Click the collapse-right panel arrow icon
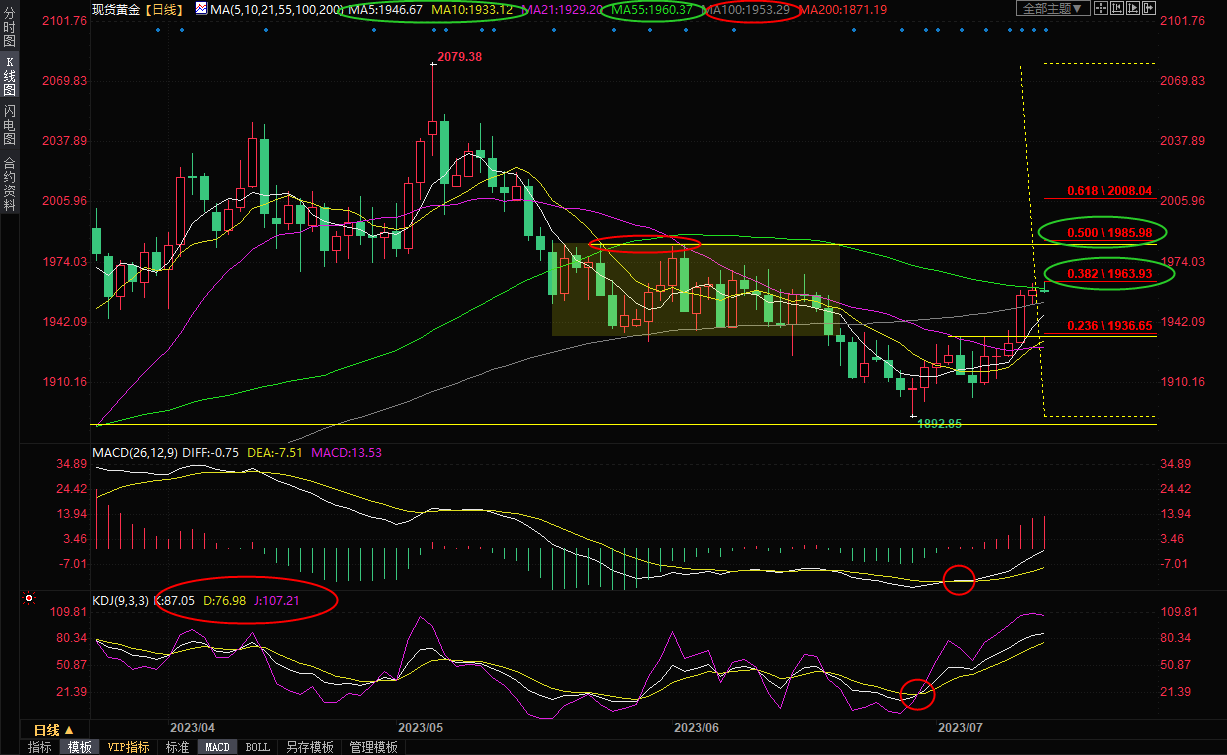This screenshot has width=1227, height=755. pos(1150,8)
